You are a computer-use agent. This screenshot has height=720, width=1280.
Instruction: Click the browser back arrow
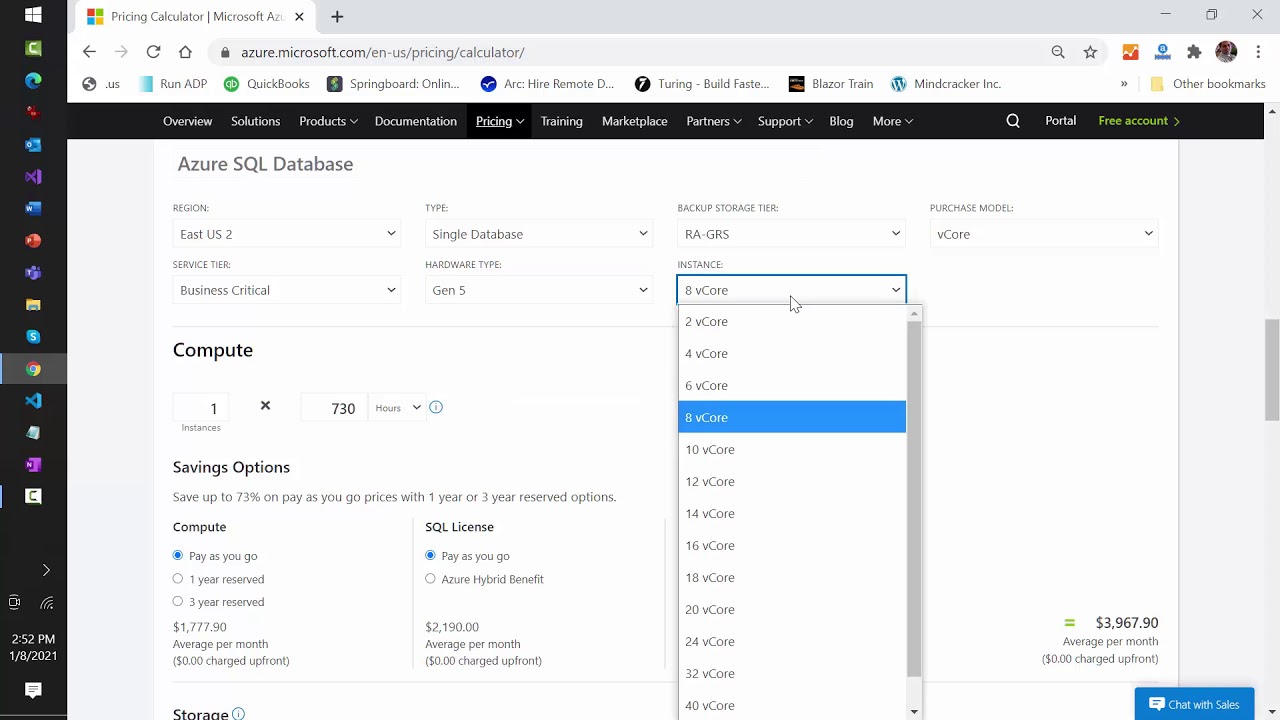pyautogui.click(x=89, y=52)
